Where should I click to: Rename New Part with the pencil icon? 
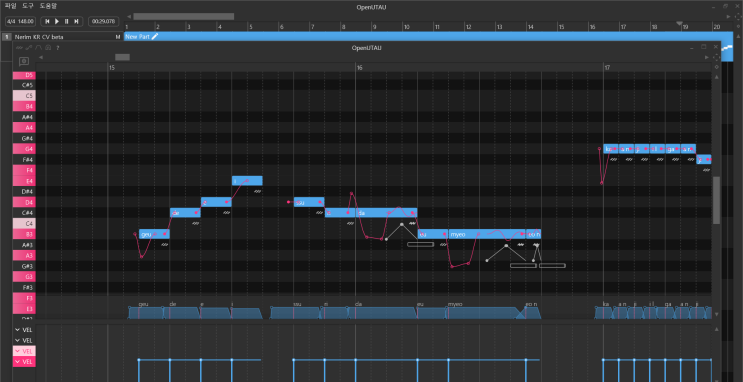tap(154, 36)
